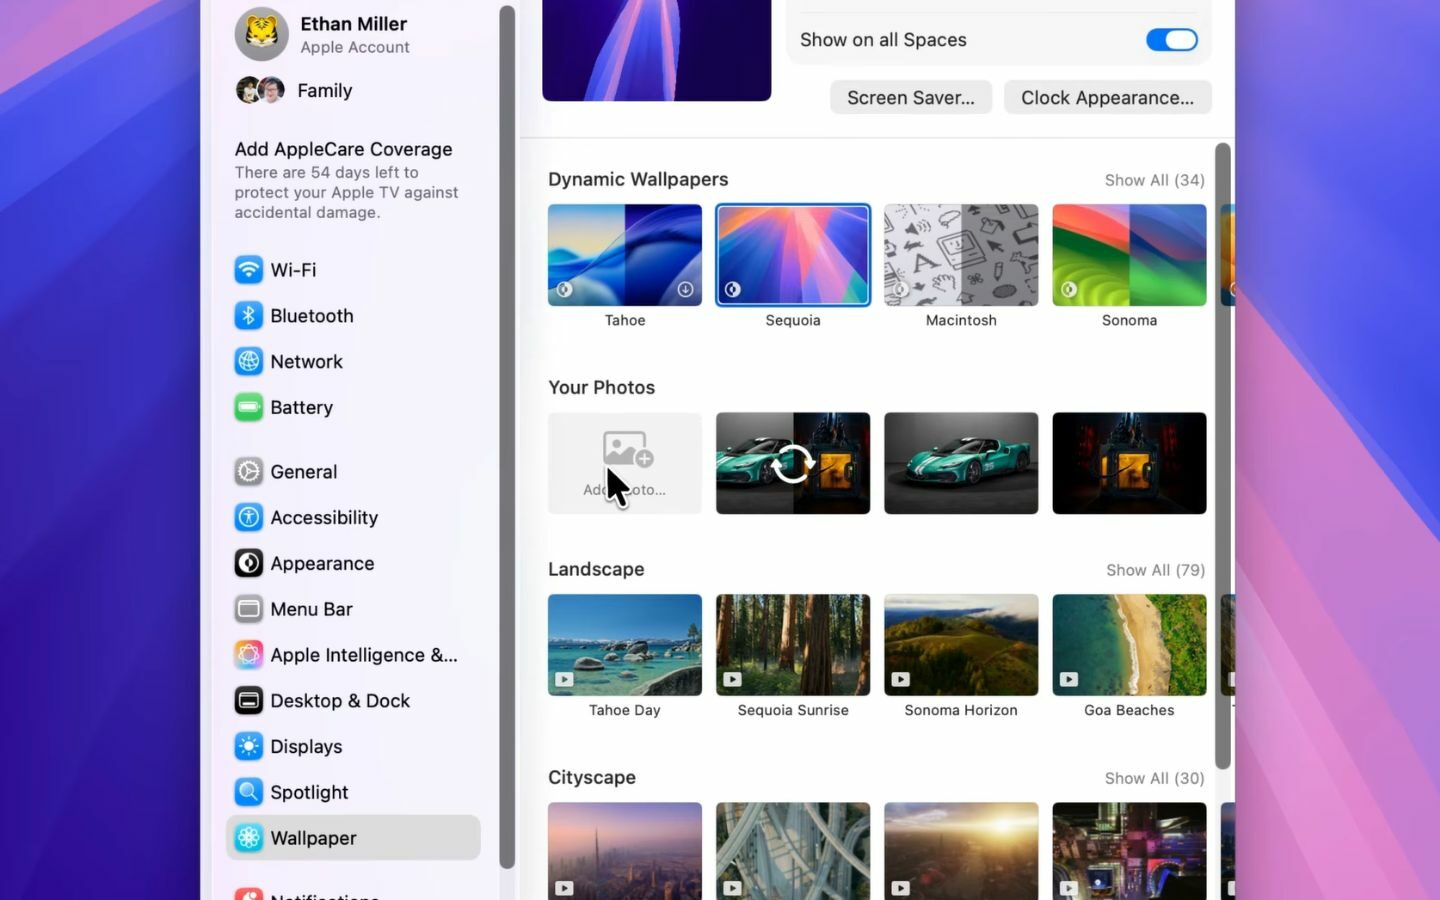The width and height of the screenshot is (1440, 900).
Task: Open Ethan Miller's Apple Account avatar
Action: pos(262,34)
